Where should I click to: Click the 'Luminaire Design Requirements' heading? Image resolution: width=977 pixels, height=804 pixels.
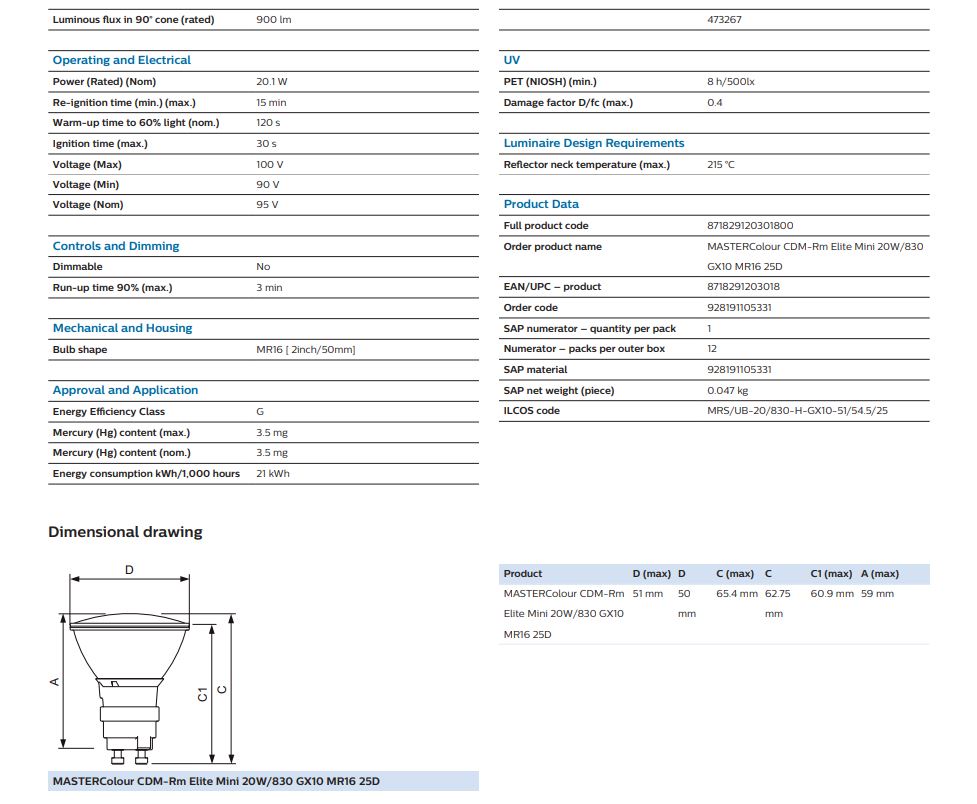tap(594, 143)
